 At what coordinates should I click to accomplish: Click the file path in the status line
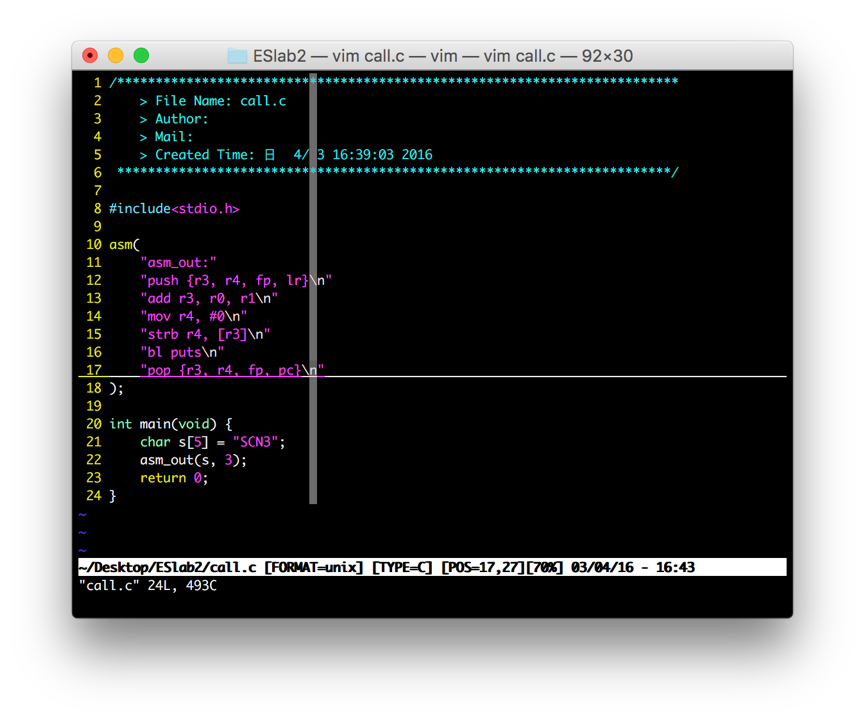168,567
